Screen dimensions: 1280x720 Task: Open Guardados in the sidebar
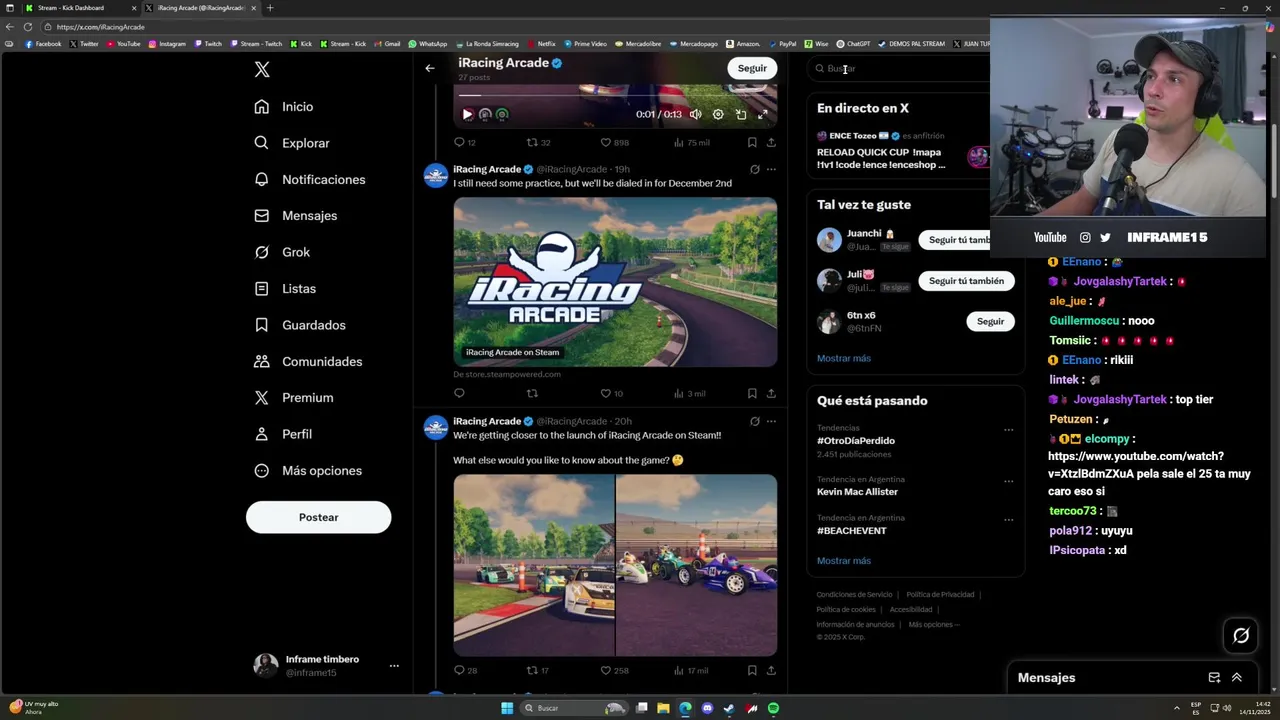tap(300, 325)
